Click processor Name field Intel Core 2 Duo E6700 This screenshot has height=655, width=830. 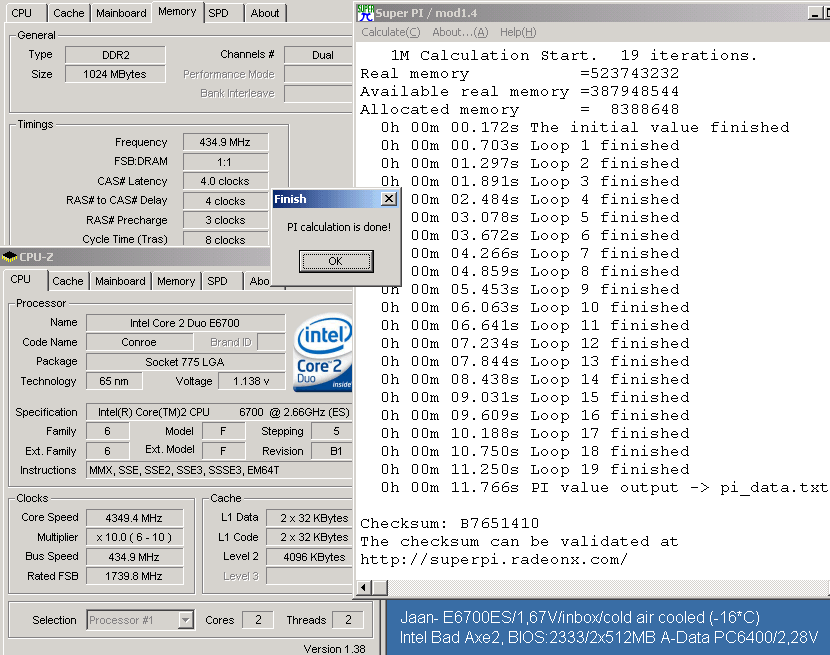pyautogui.click(x=185, y=323)
